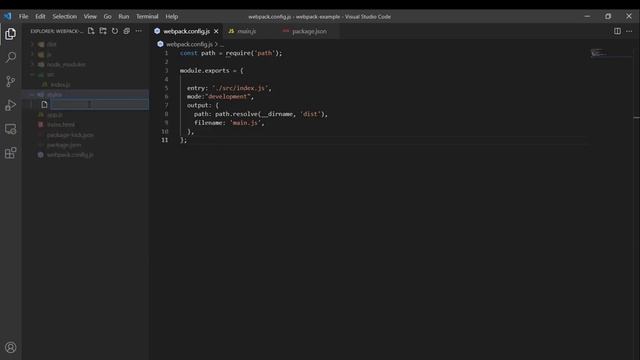Open the Run menu
Viewport: 640px width, 360px height.
pyautogui.click(x=124, y=17)
